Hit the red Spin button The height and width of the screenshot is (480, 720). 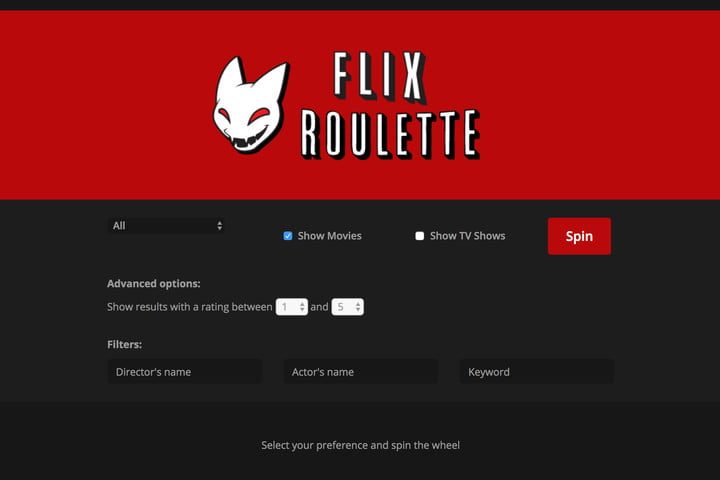tap(579, 236)
